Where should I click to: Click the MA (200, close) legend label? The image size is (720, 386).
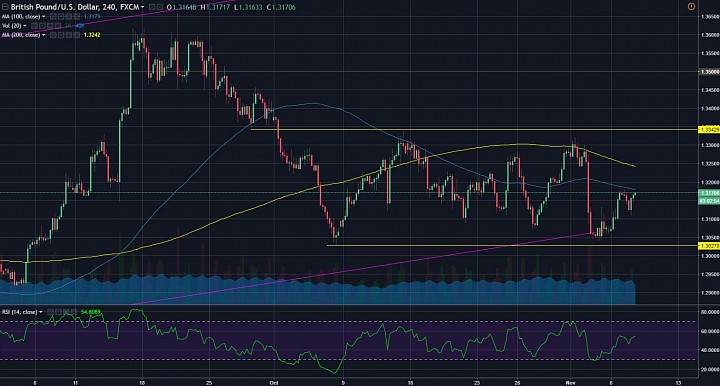click(21, 35)
